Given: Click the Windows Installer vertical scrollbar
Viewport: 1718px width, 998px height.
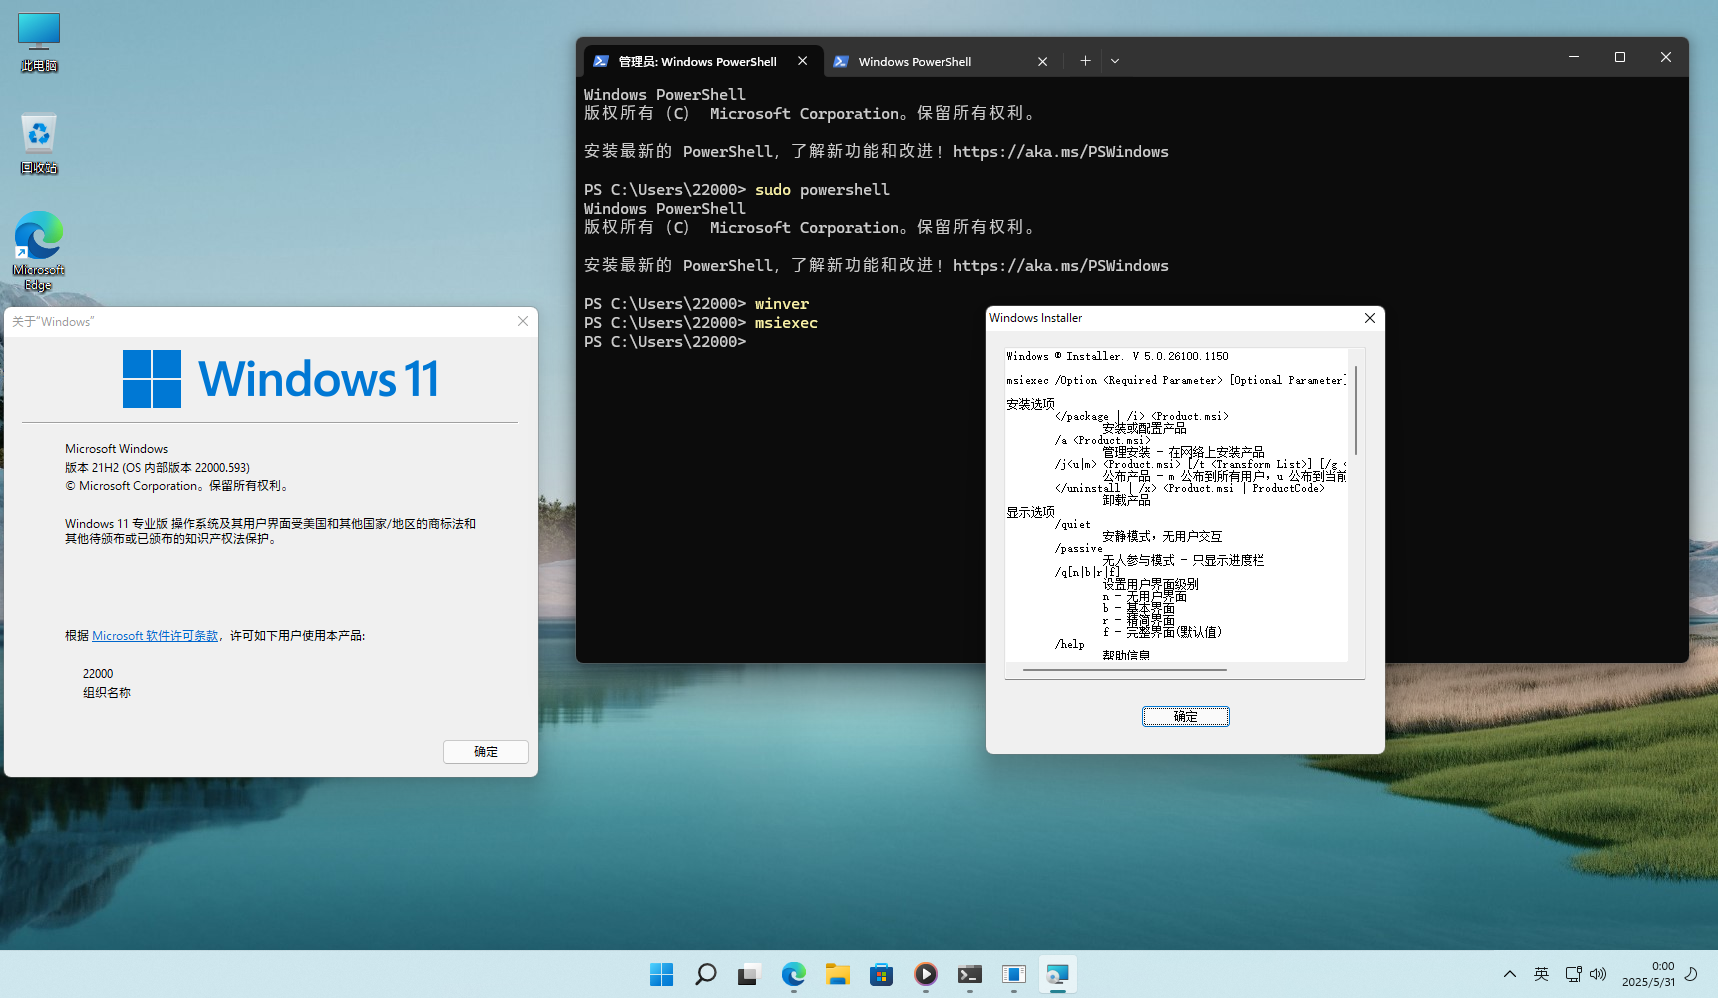Looking at the screenshot, I should pos(1356,410).
